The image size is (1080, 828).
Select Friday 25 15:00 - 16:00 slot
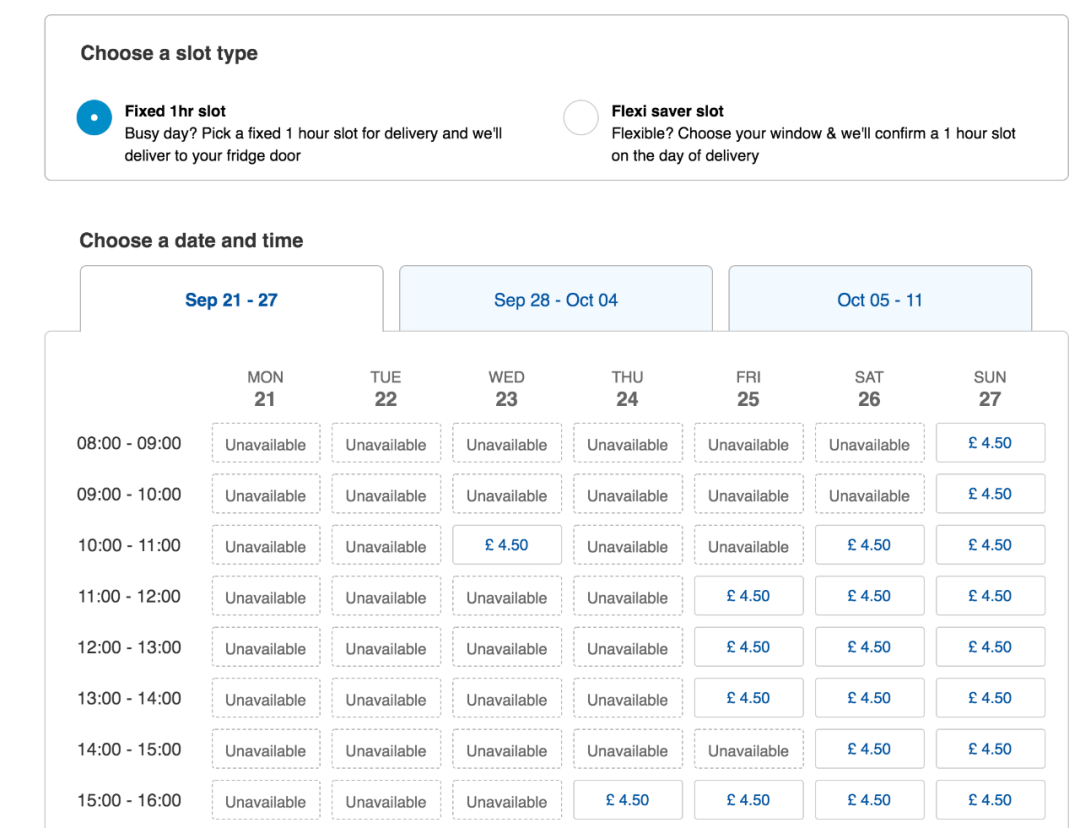click(748, 800)
